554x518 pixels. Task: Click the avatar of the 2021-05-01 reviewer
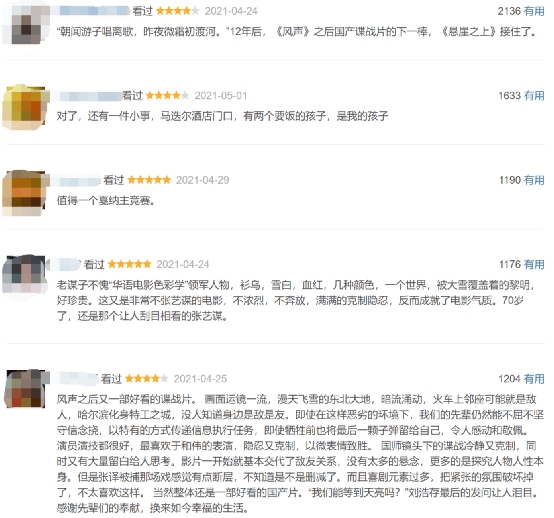tap(25, 107)
